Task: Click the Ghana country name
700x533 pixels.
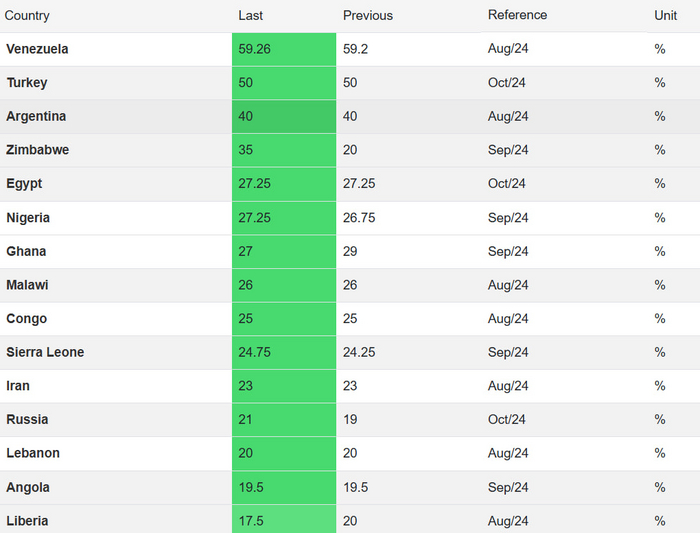Action: tap(26, 251)
